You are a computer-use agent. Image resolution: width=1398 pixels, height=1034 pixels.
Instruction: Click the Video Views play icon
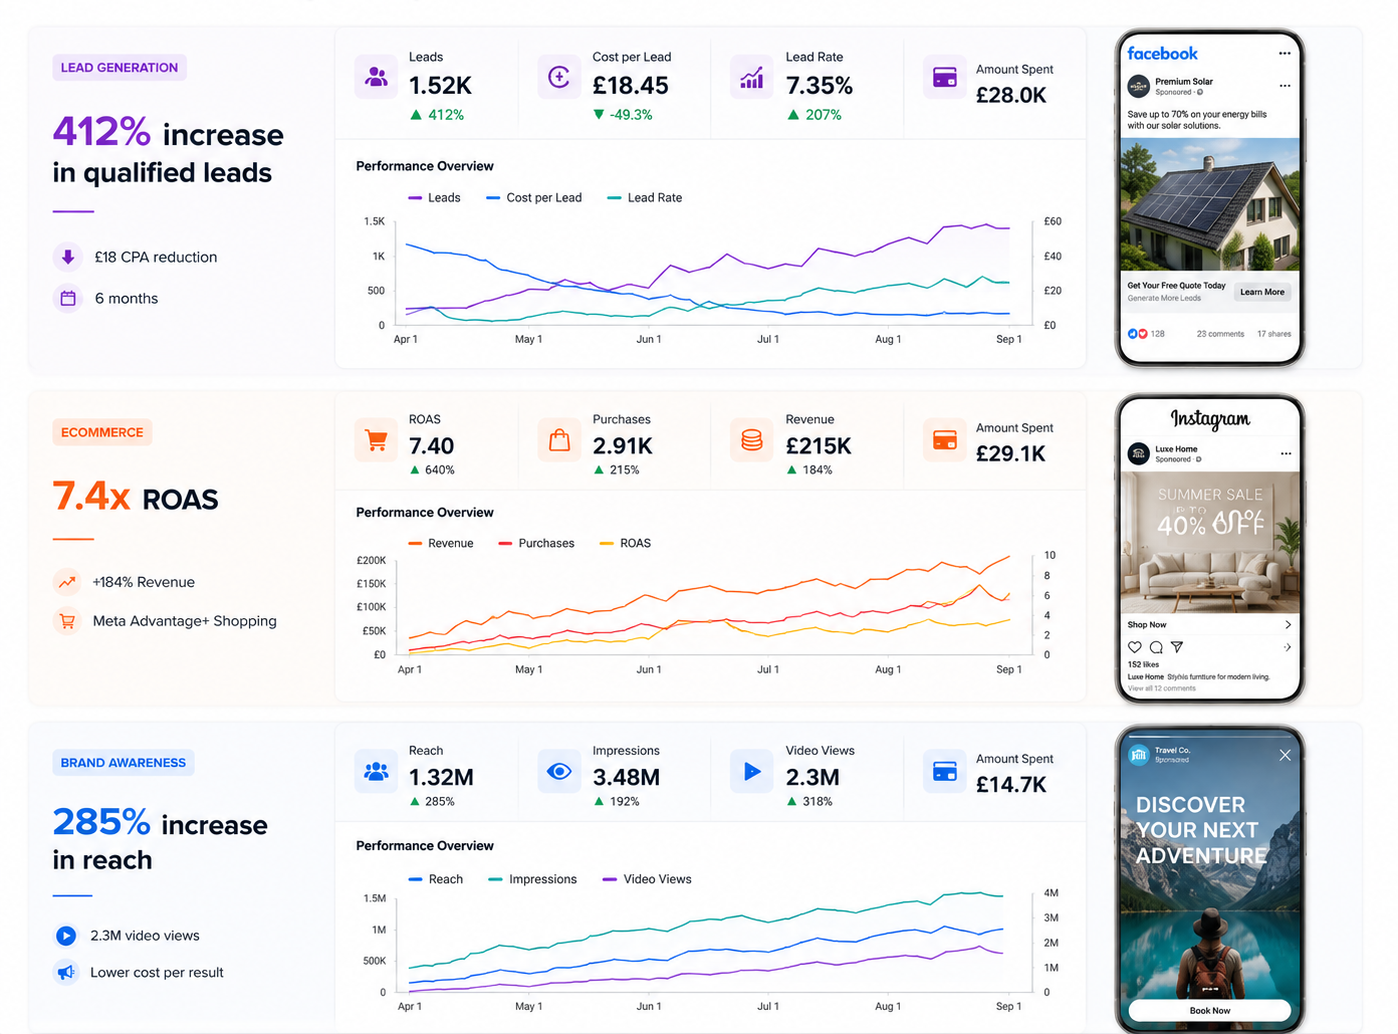[x=752, y=771]
